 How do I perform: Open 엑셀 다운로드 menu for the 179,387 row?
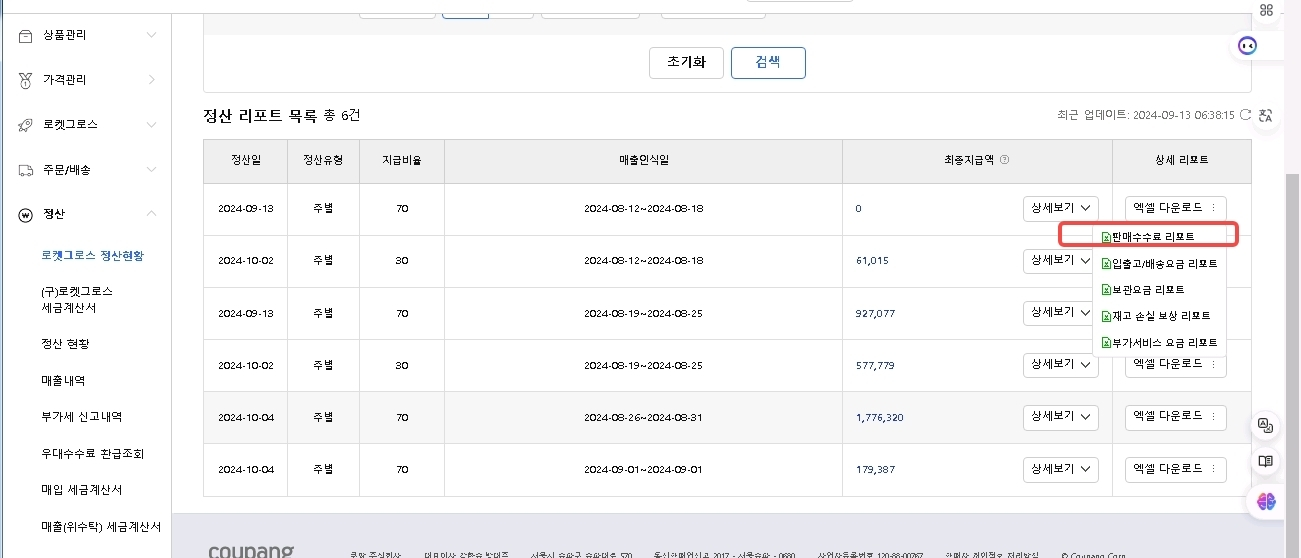point(1175,469)
